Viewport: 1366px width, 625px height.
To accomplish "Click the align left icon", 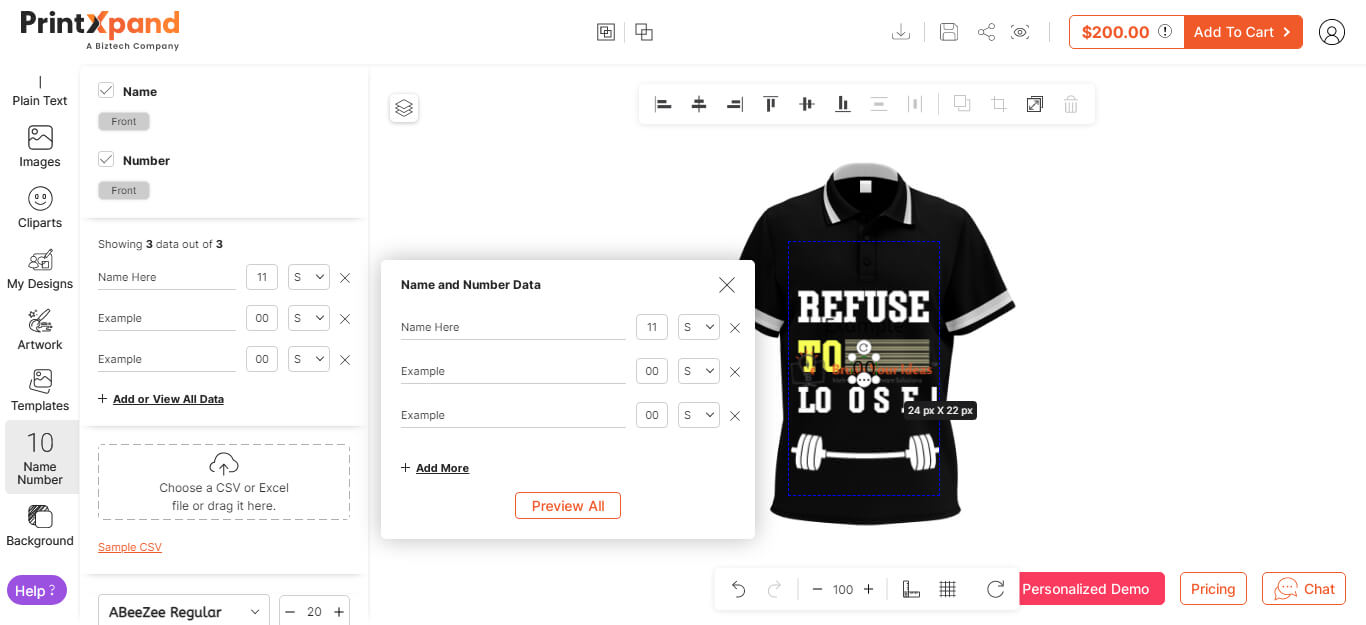I will pos(663,104).
